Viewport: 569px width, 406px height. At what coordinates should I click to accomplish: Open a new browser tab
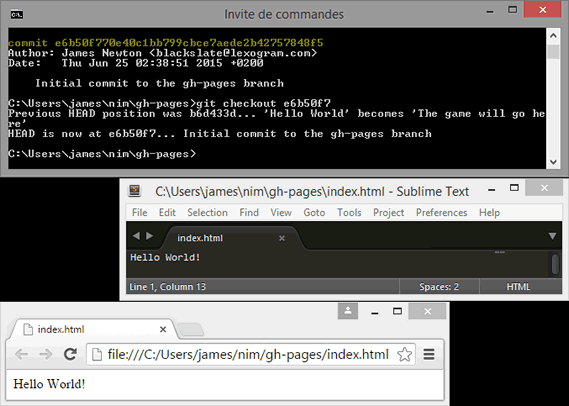(x=191, y=329)
